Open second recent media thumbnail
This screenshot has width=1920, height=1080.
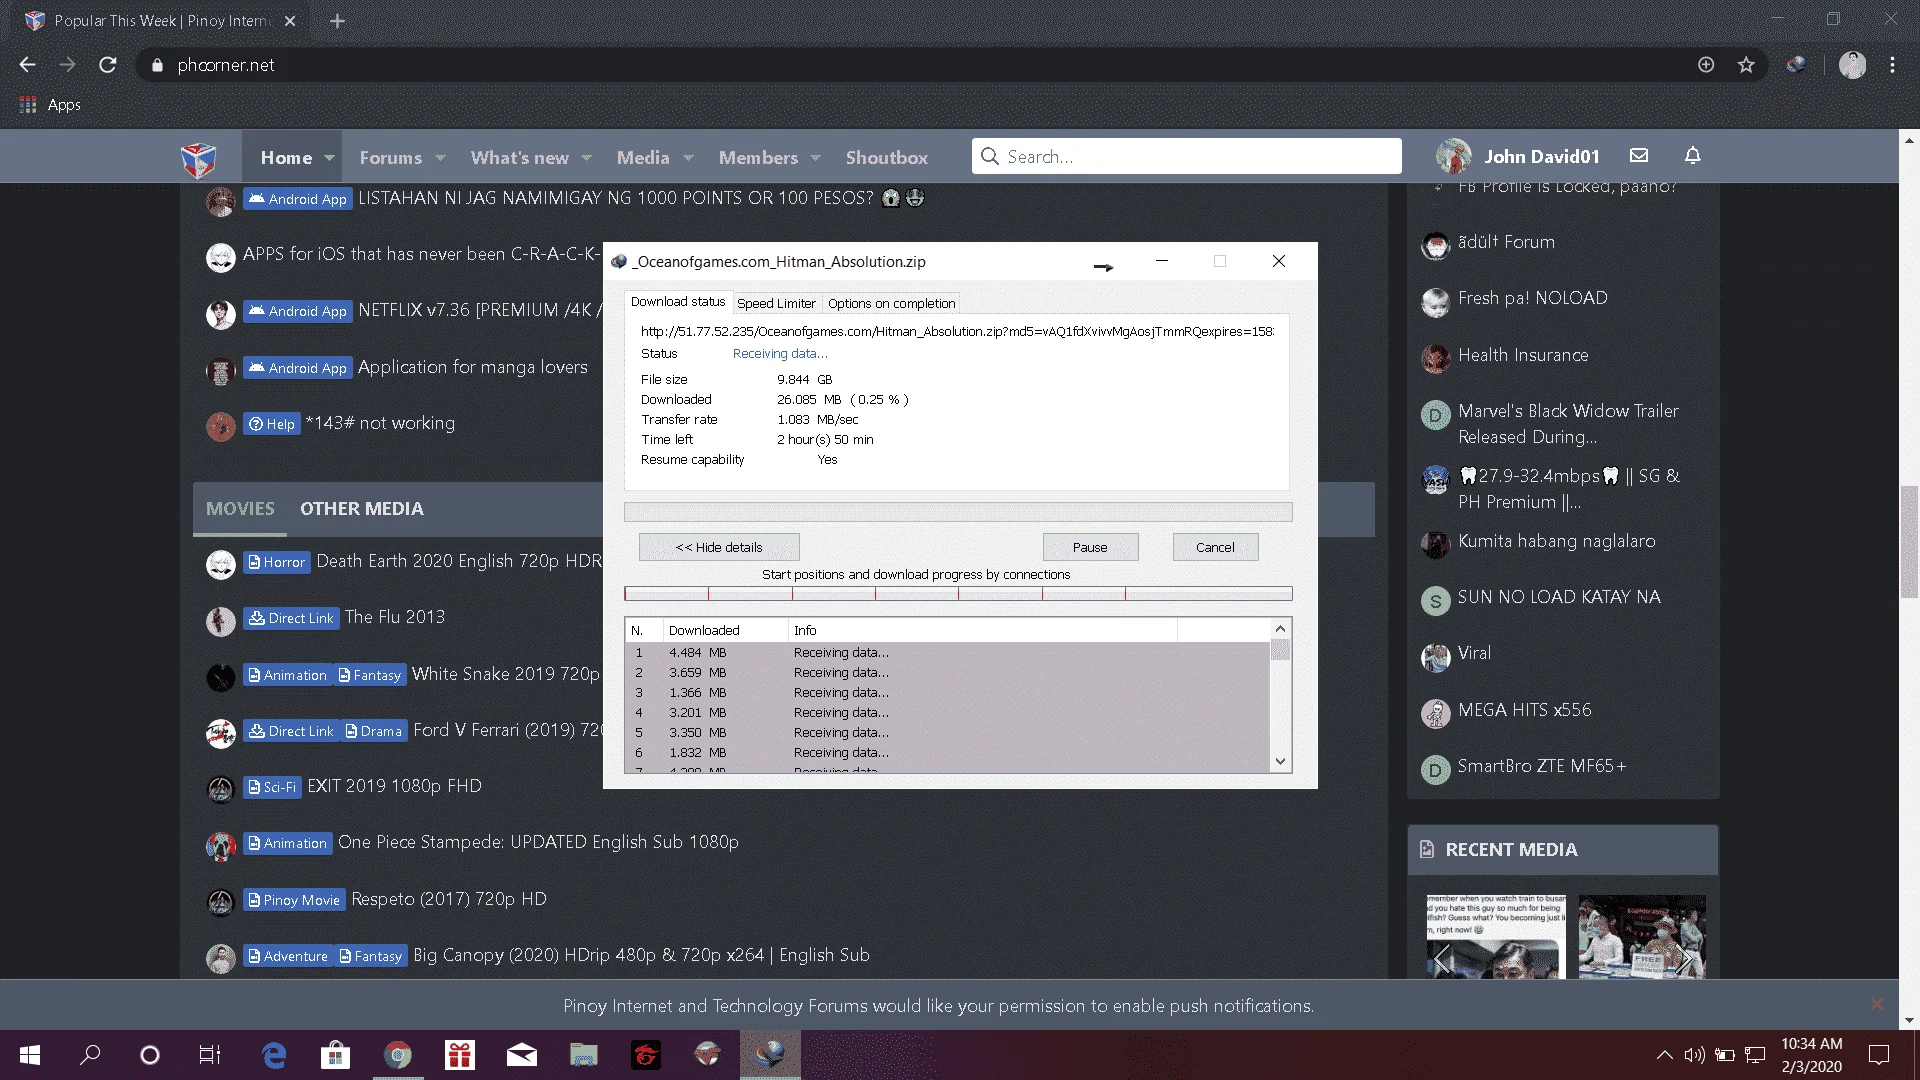[1641, 937]
